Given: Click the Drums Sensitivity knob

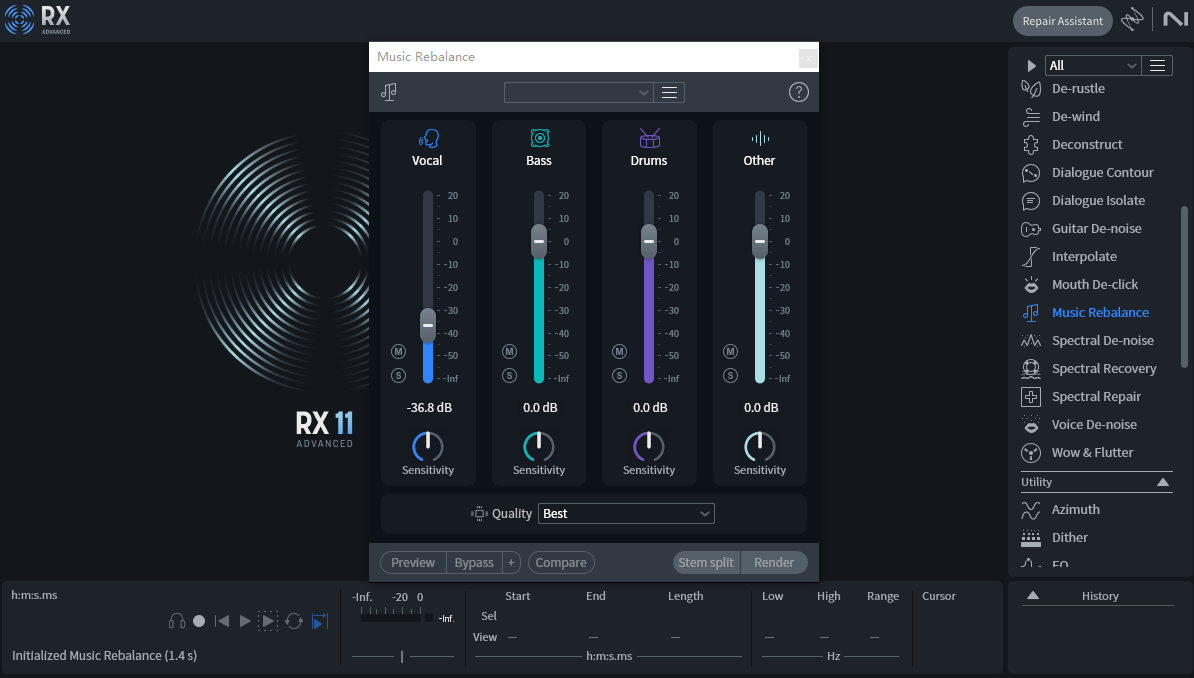Looking at the screenshot, I should pos(649,446).
